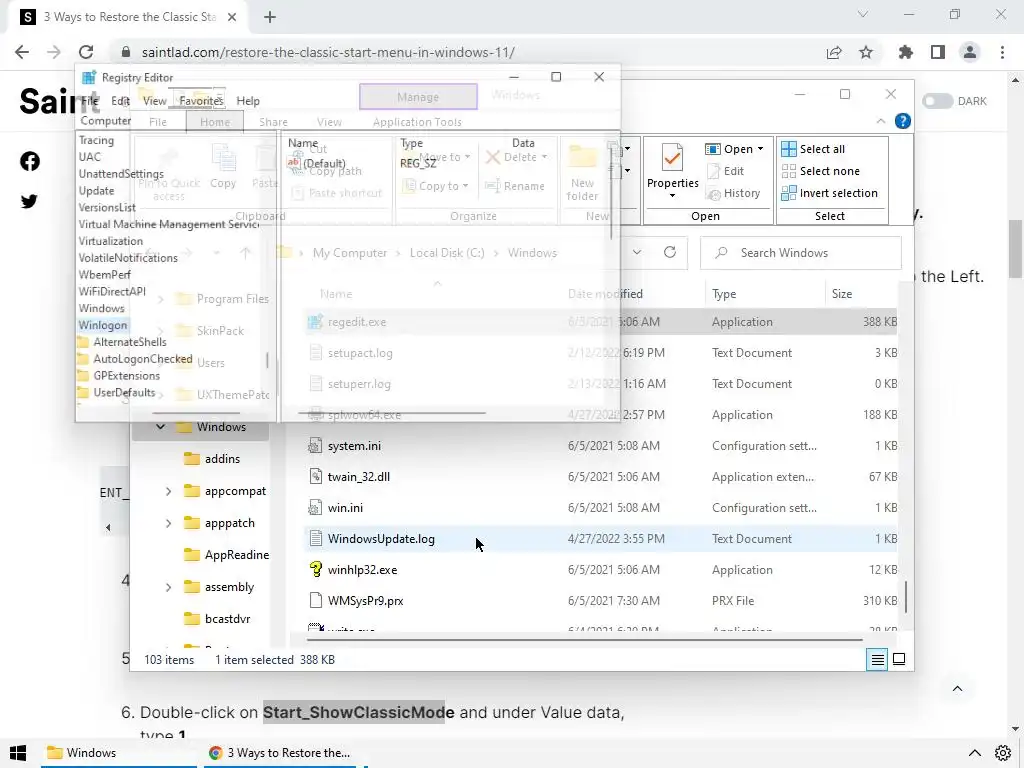Viewport: 1024px width, 768px height.
Task: Open the History button in the ribbon
Action: tap(733, 193)
